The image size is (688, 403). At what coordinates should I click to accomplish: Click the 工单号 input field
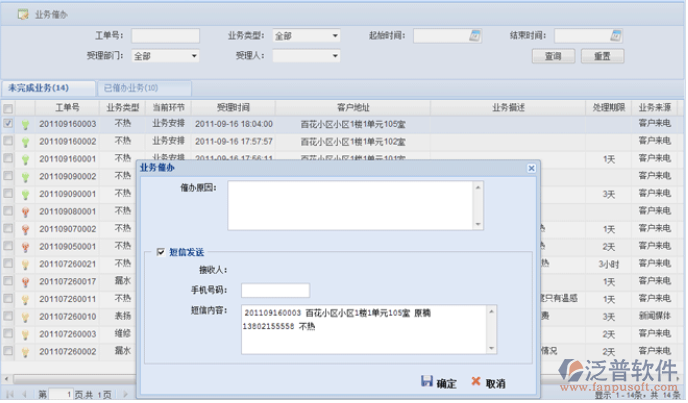coord(165,36)
